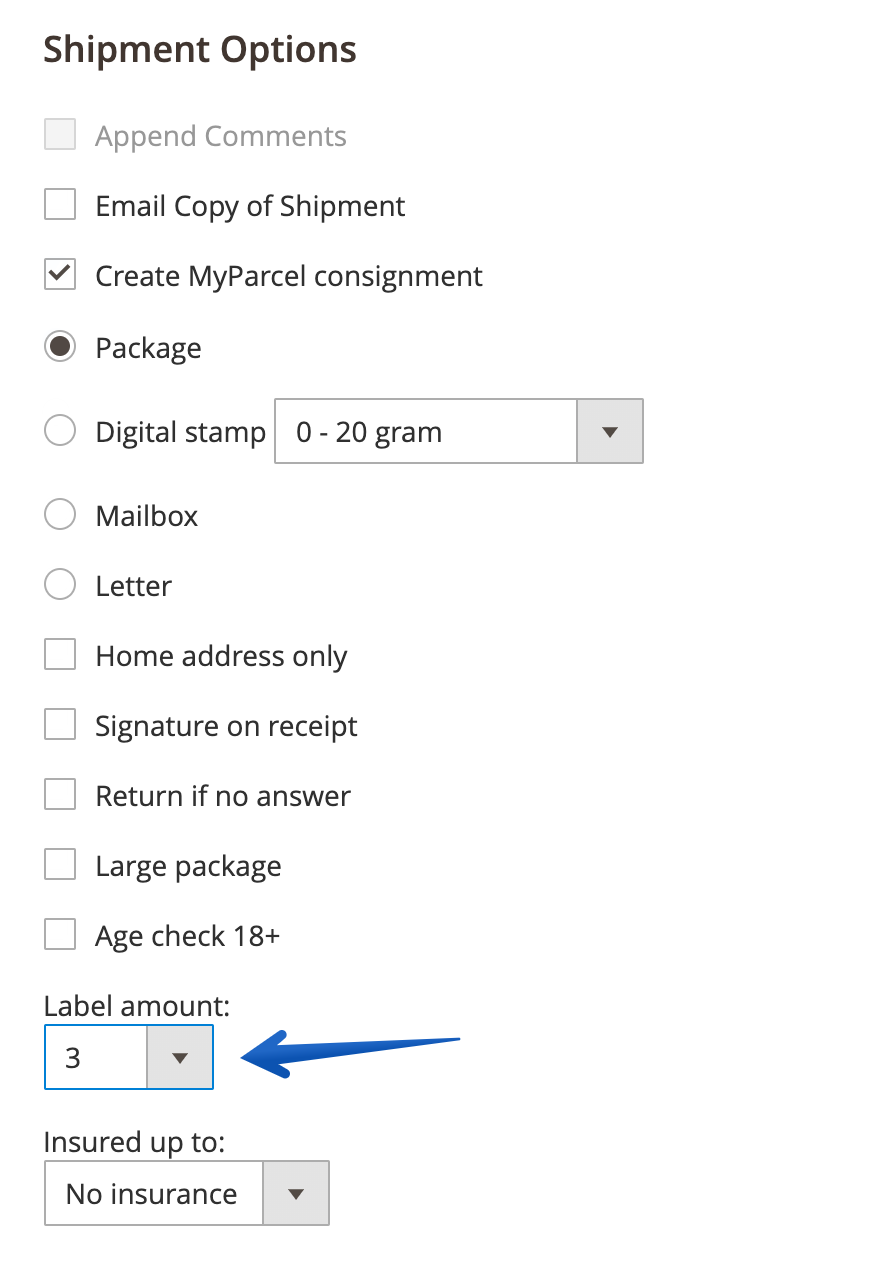Viewport: 878px width, 1280px height.
Task: Select the Mailbox radio button
Action: (x=60, y=516)
